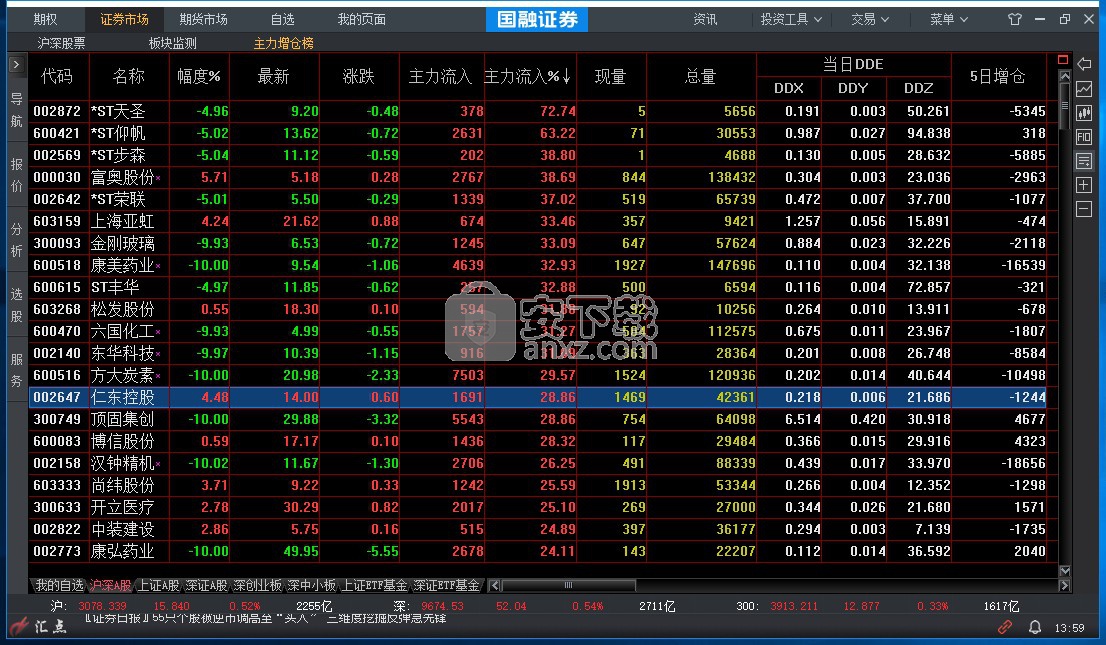Screen dimensions: 1106x645
Task: Click the red square icon above the scrollbar
Action: click(x=1063, y=60)
